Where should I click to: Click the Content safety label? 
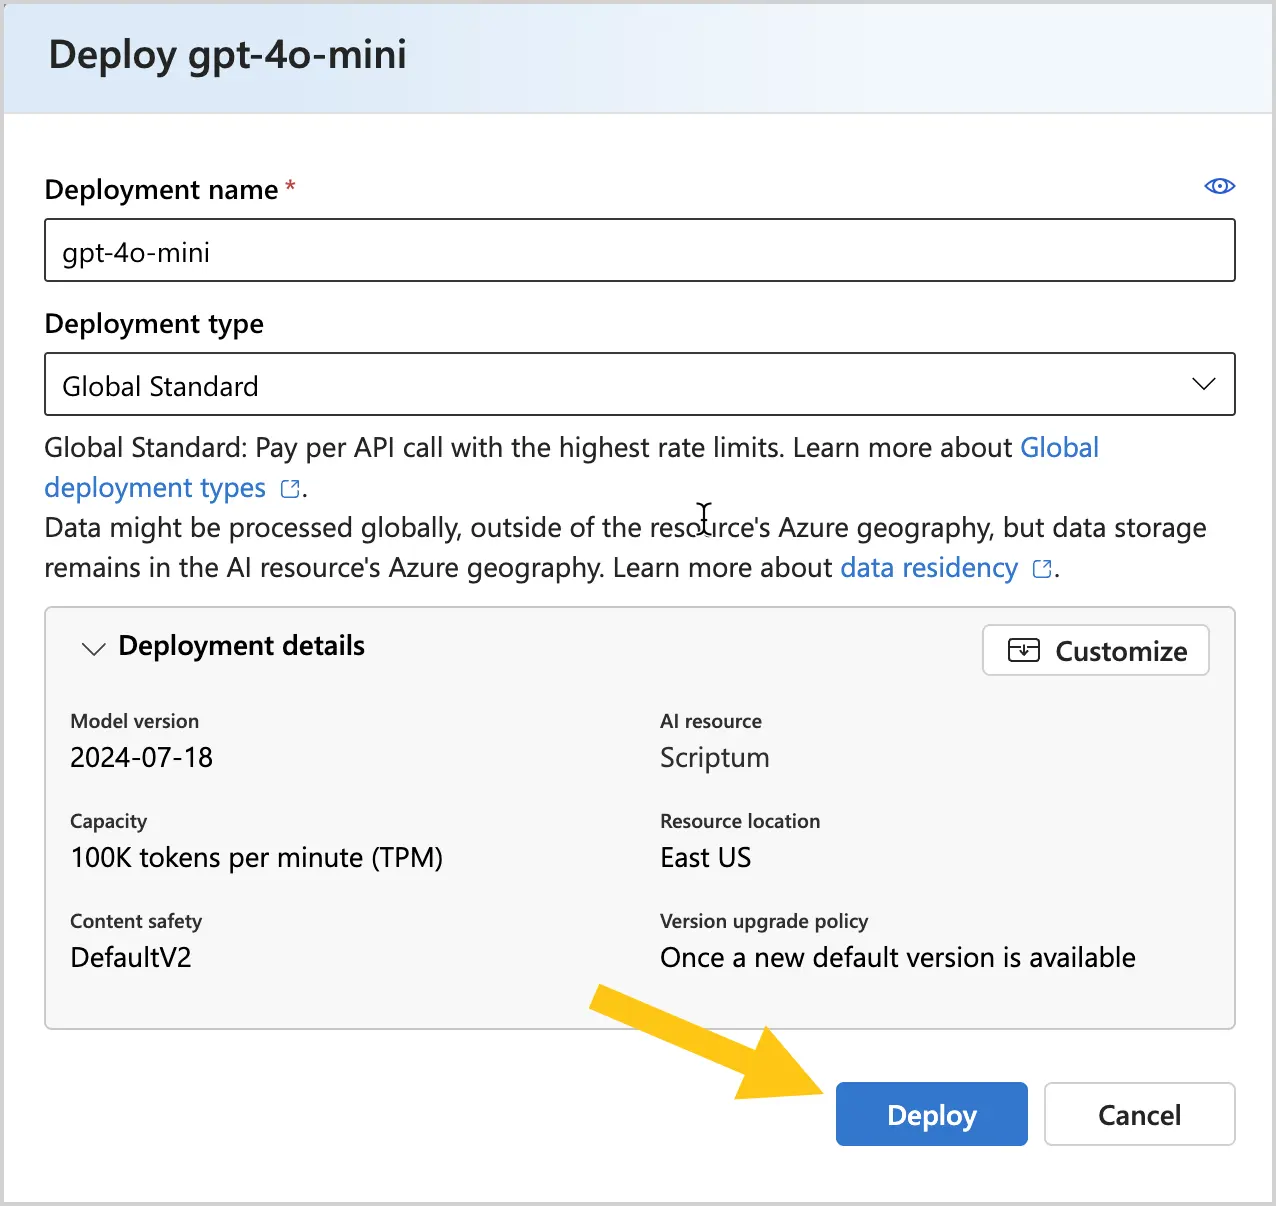(136, 921)
